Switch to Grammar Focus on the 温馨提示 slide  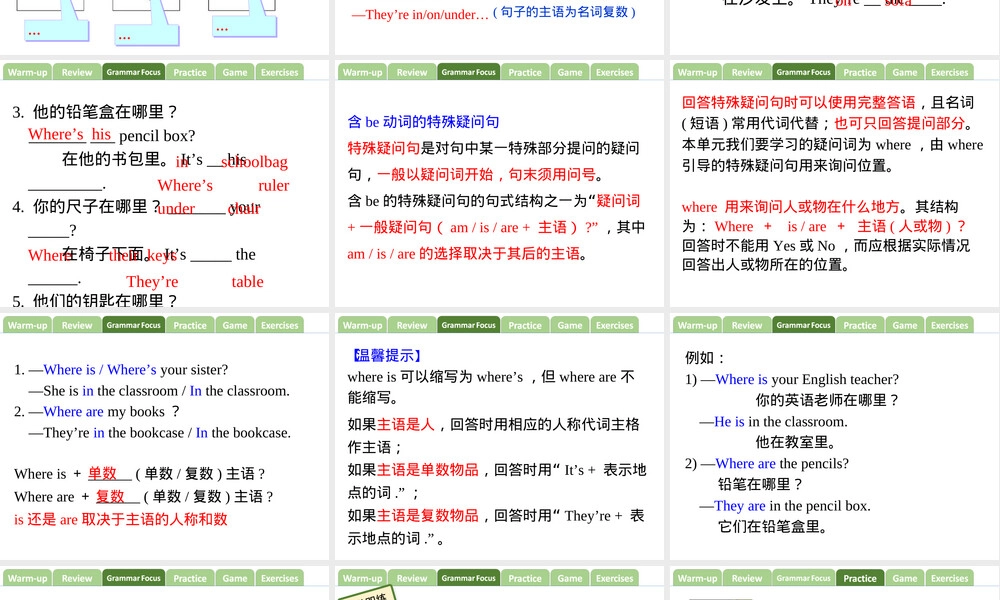coord(468,325)
